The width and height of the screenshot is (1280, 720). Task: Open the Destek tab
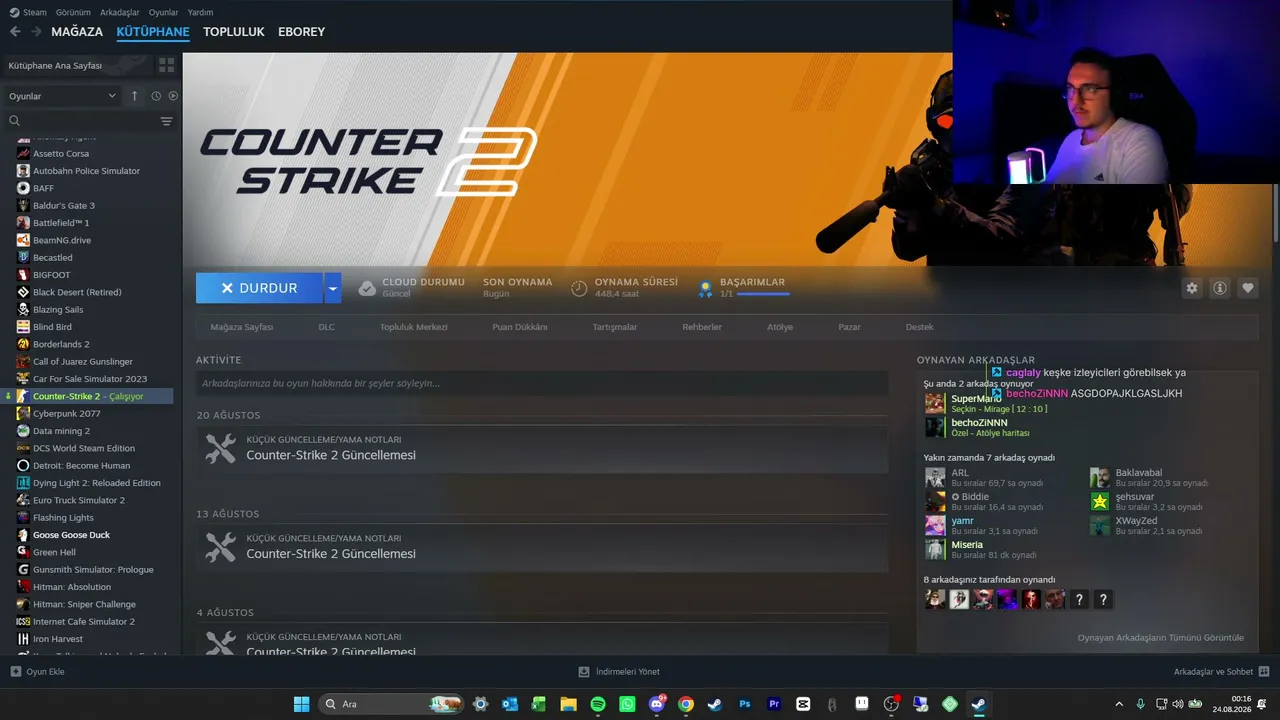920,327
